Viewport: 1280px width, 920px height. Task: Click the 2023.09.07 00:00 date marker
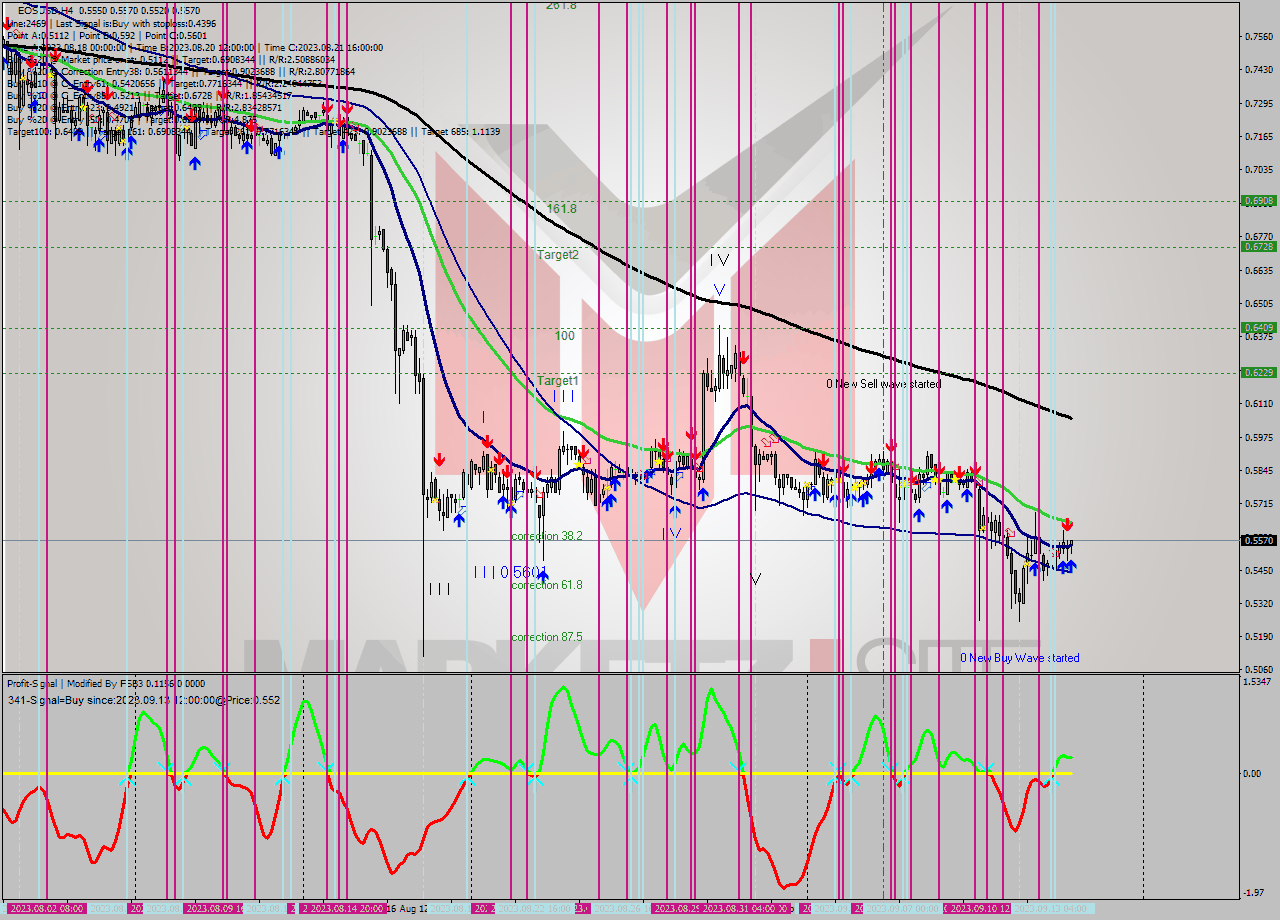[903, 908]
